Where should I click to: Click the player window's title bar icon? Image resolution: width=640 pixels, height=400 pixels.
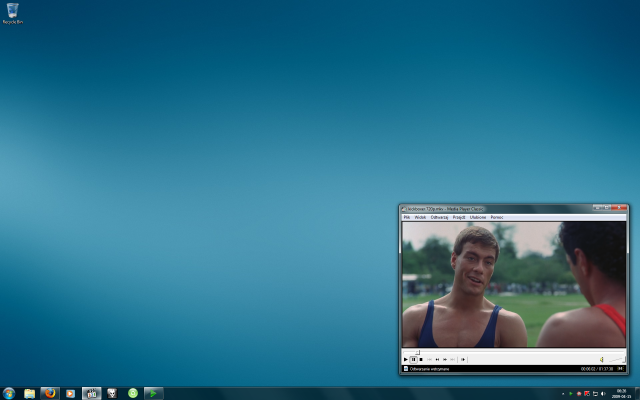(x=404, y=209)
